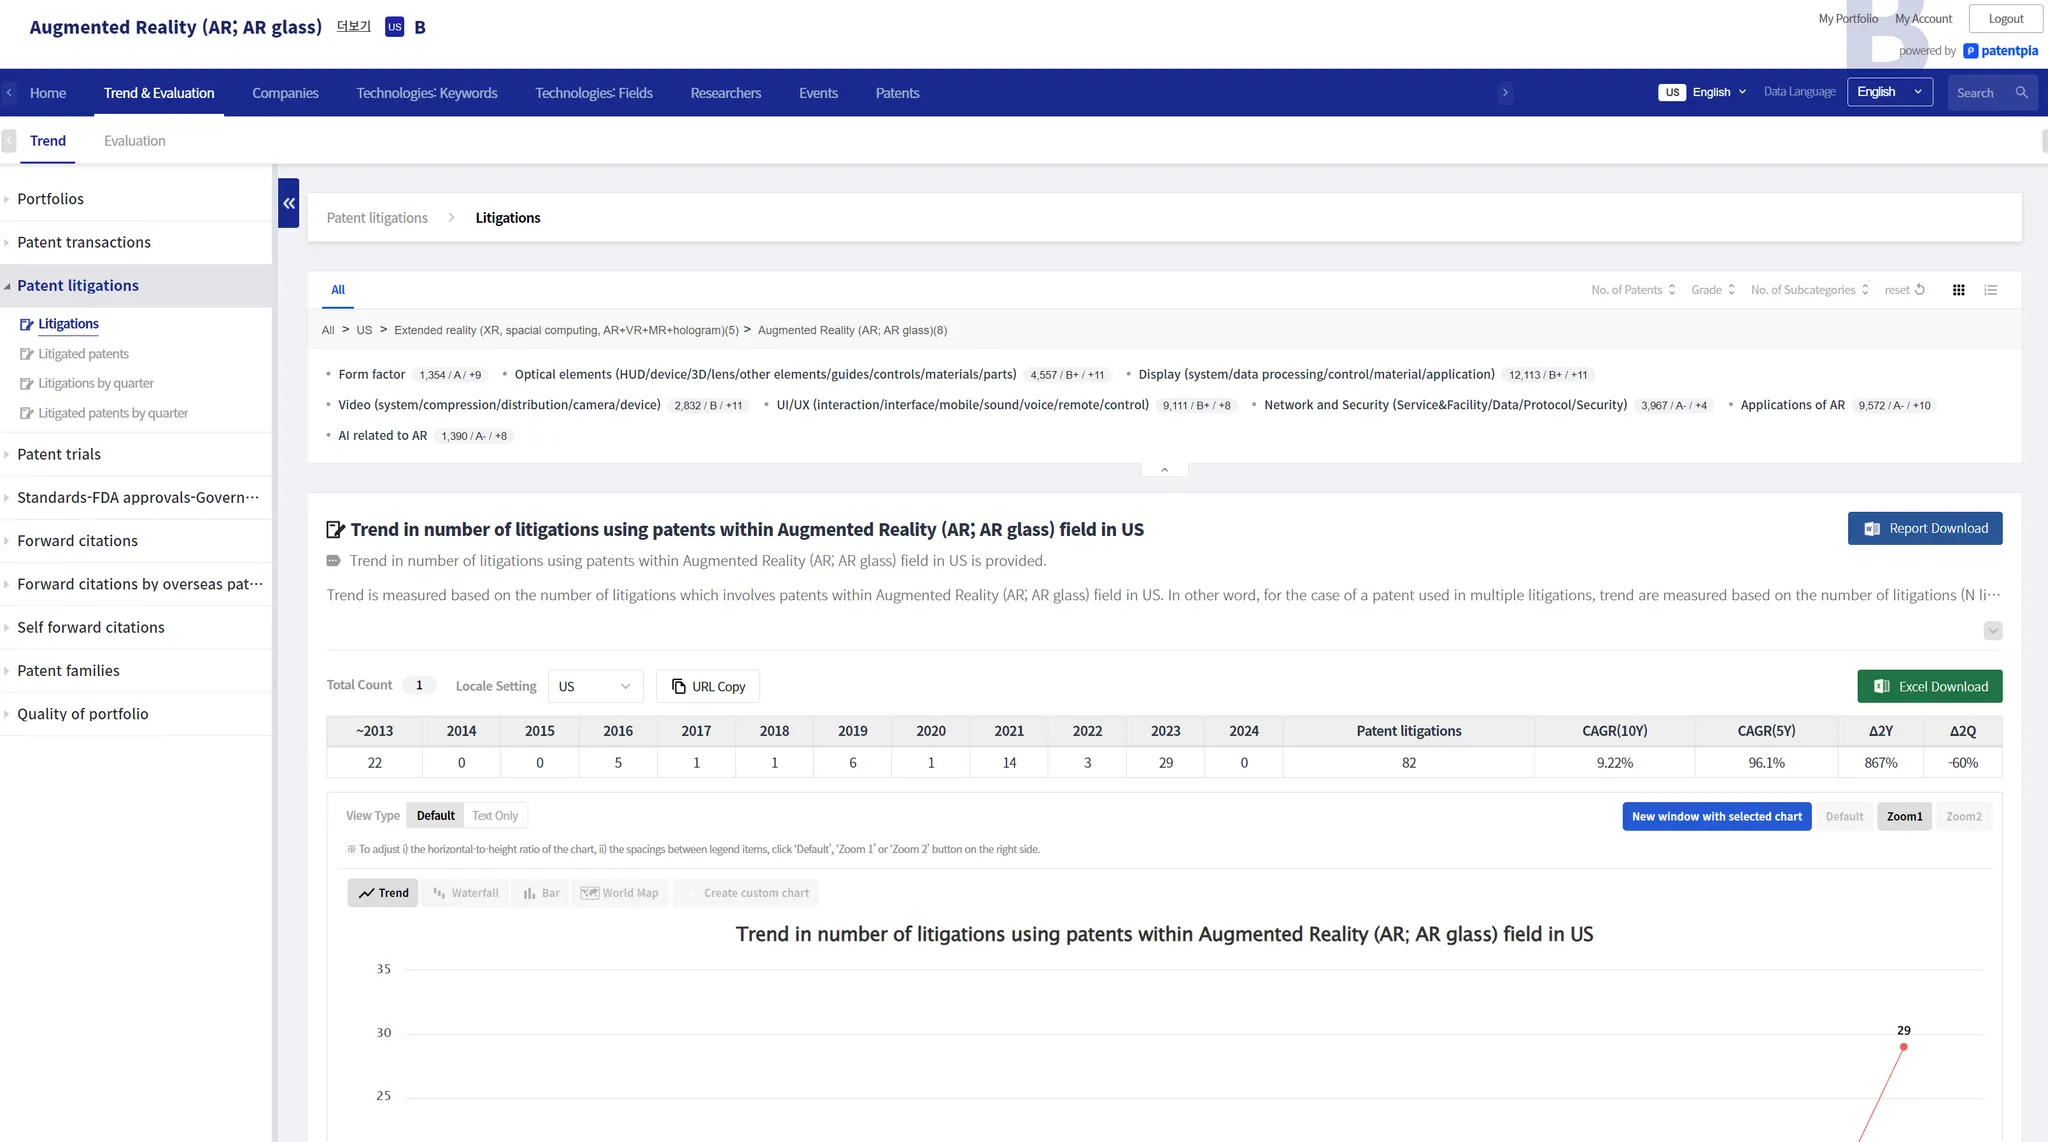This screenshot has height=1142, width=2048.
Task: Expand the Patent trials tree item
Action: (x=59, y=454)
